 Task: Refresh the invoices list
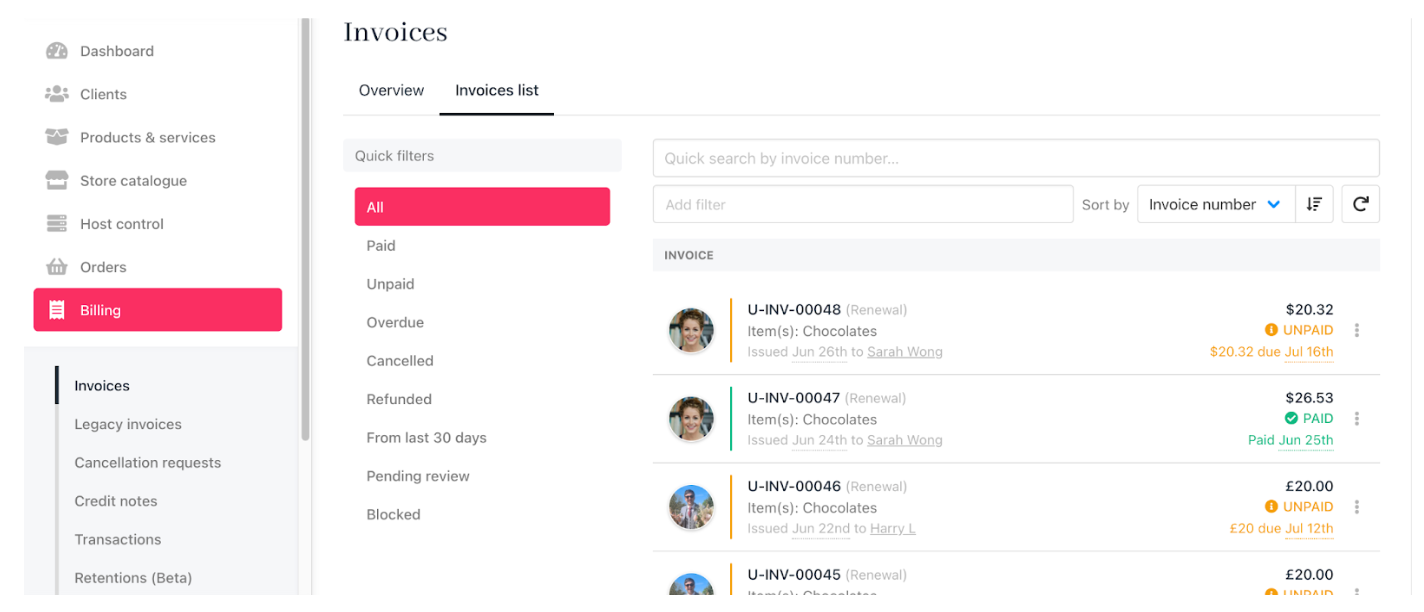coord(1360,204)
